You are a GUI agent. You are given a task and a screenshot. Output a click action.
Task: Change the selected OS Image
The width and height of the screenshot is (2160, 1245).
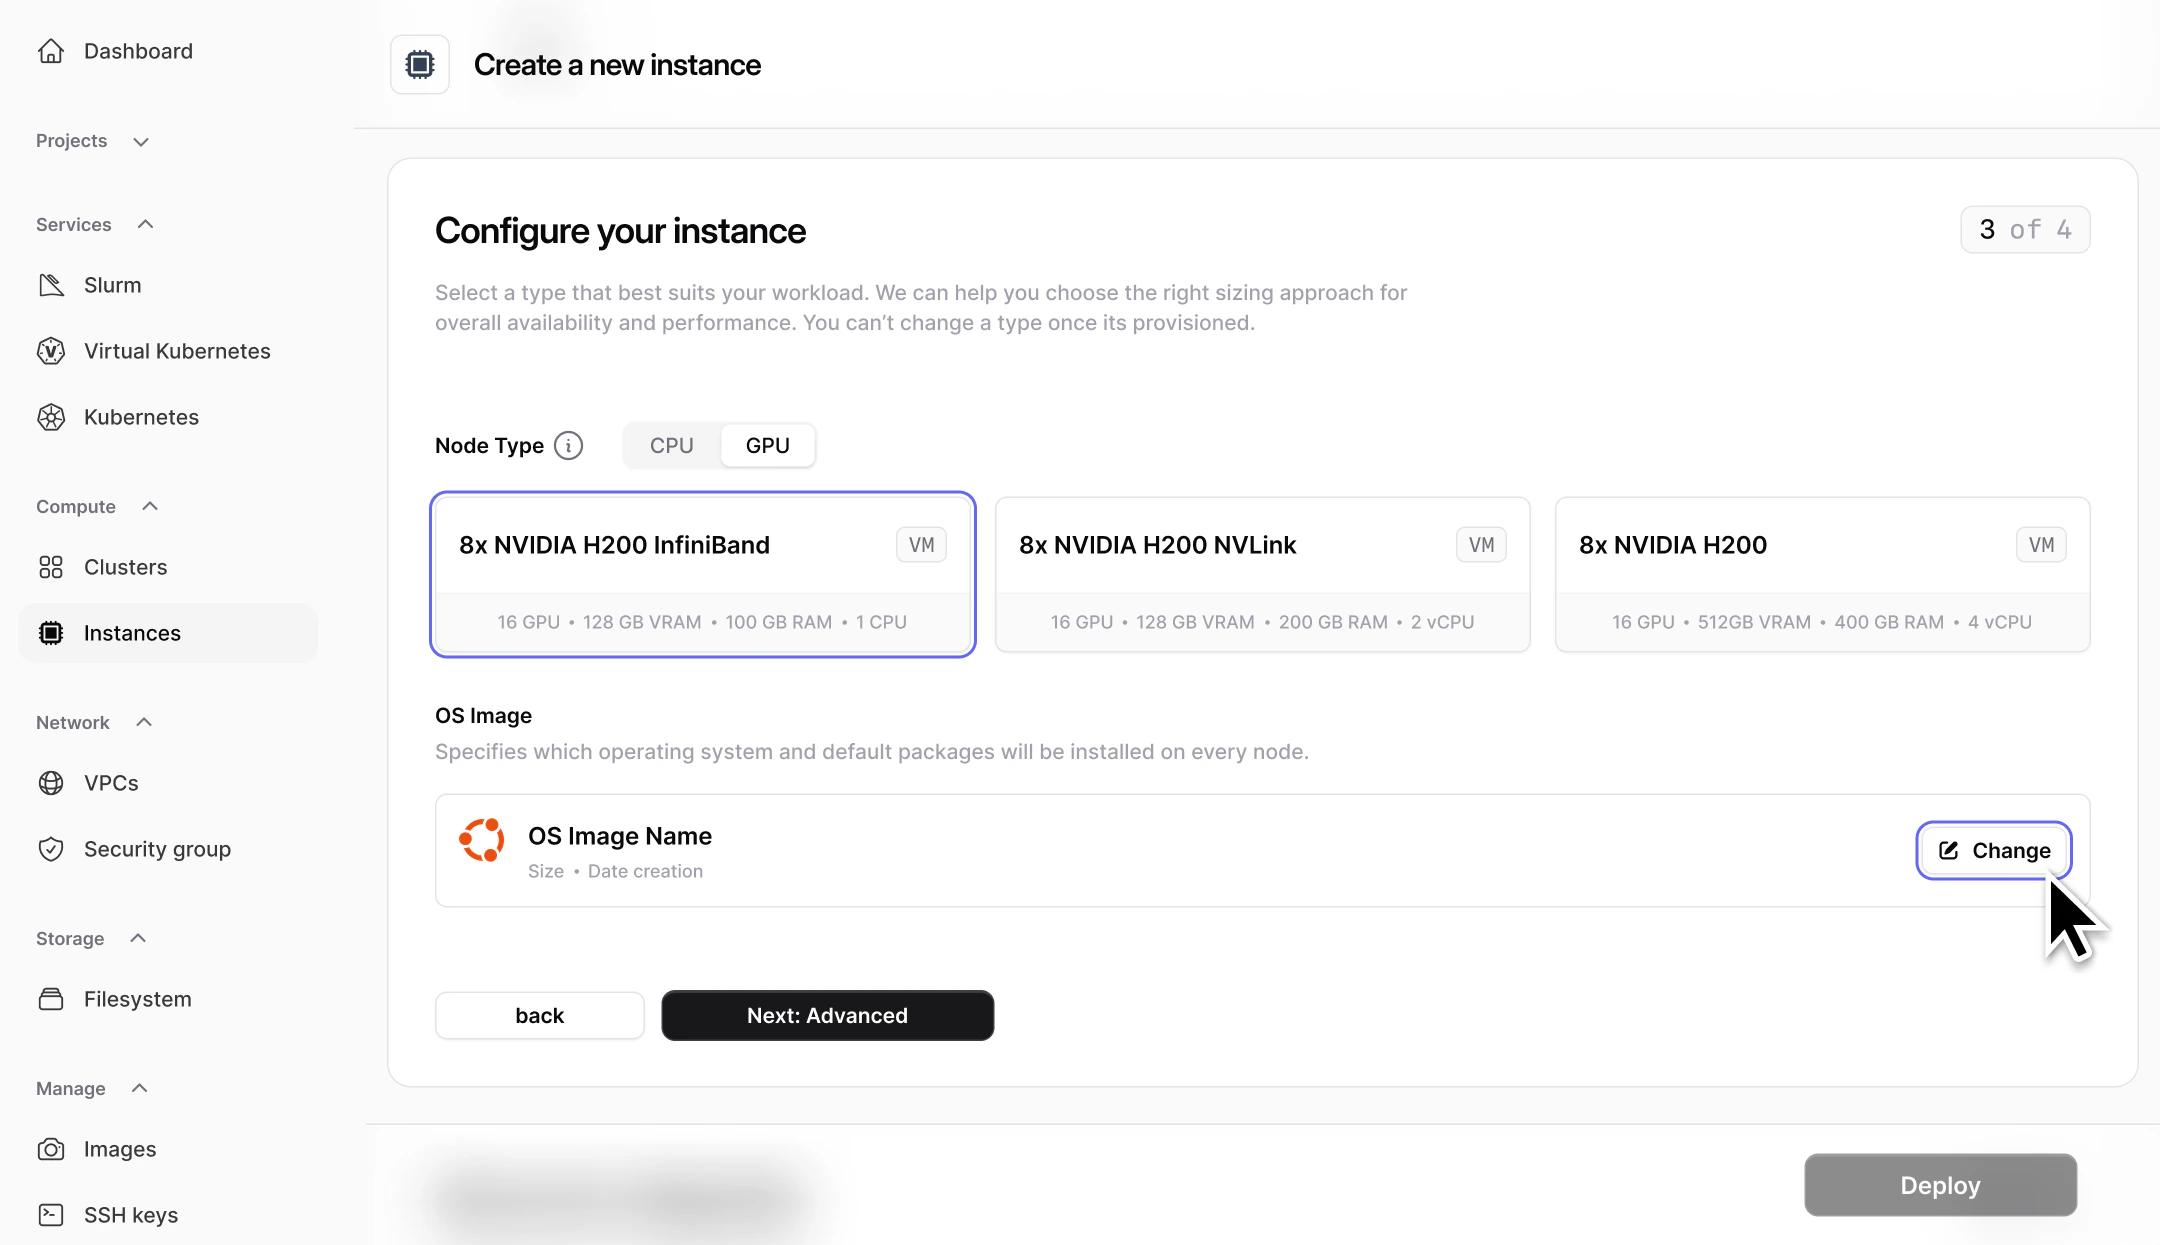point(1993,850)
